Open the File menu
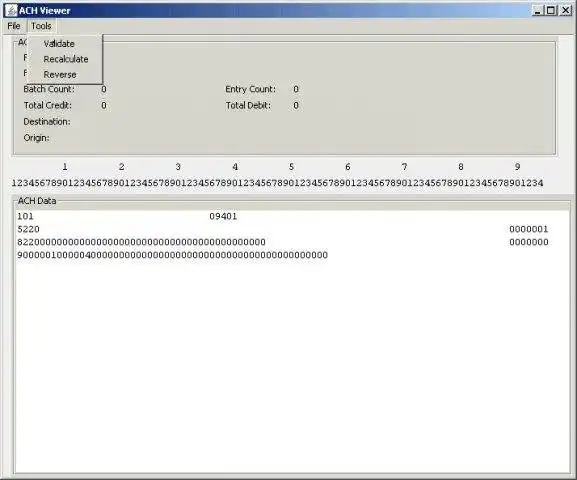 pos(14,26)
